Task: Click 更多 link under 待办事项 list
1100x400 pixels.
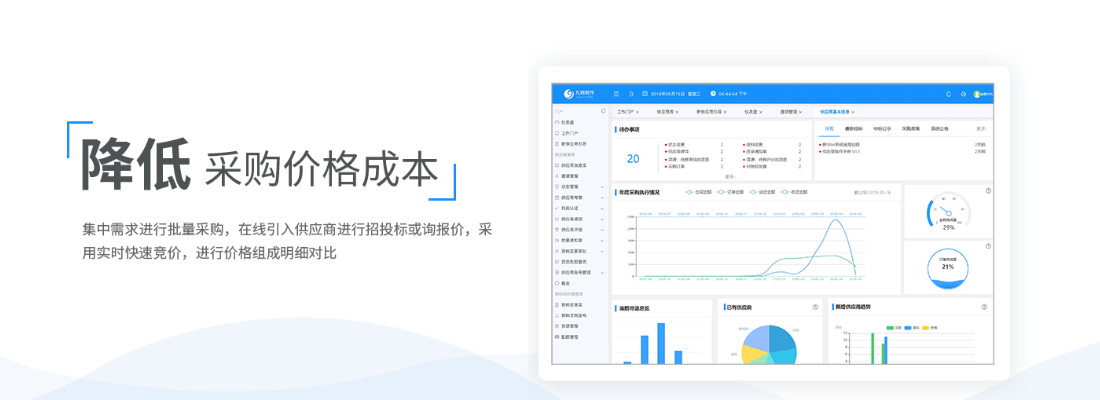Action: pyautogui.click(x=731, y=176)
